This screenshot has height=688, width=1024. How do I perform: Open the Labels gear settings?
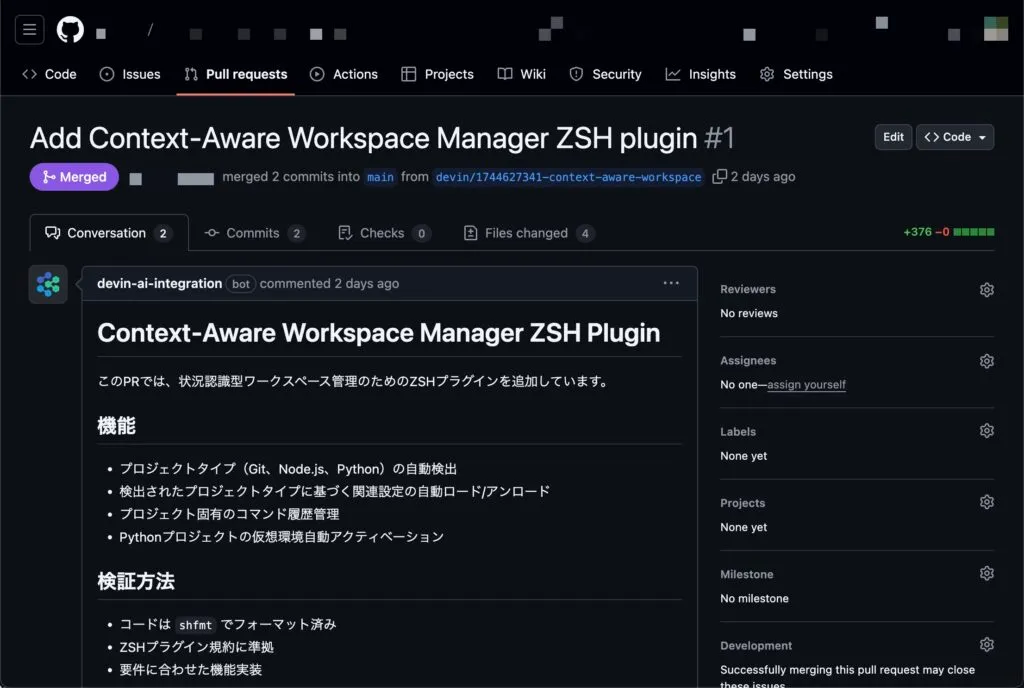[987, 431]
